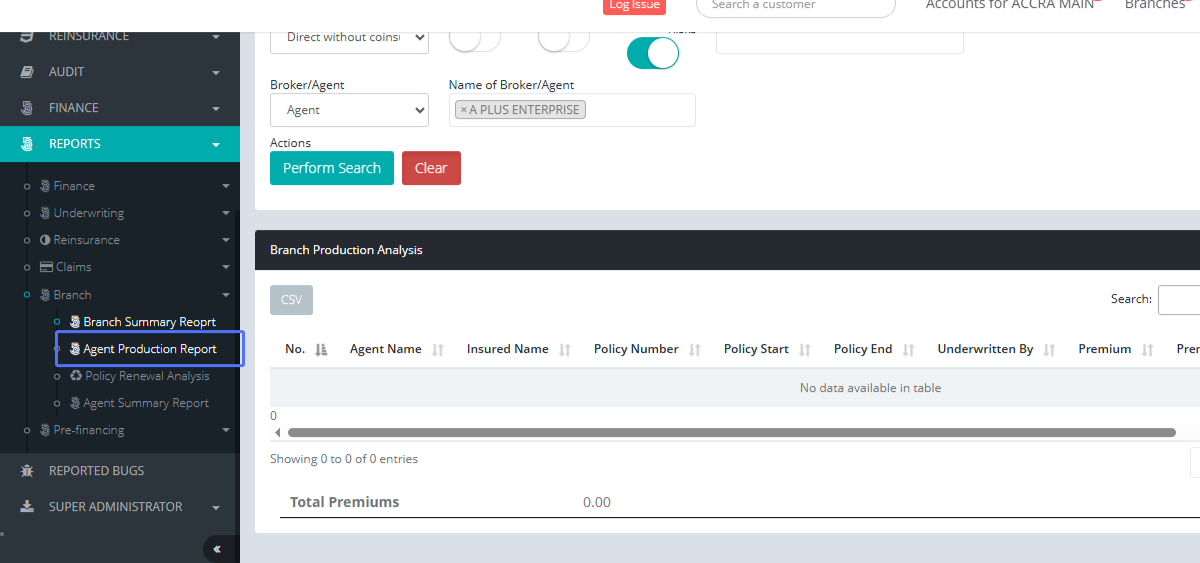Sort table by Agent Name column arrows
Viewport: 1200px width, 563px height.
point(438,350)
